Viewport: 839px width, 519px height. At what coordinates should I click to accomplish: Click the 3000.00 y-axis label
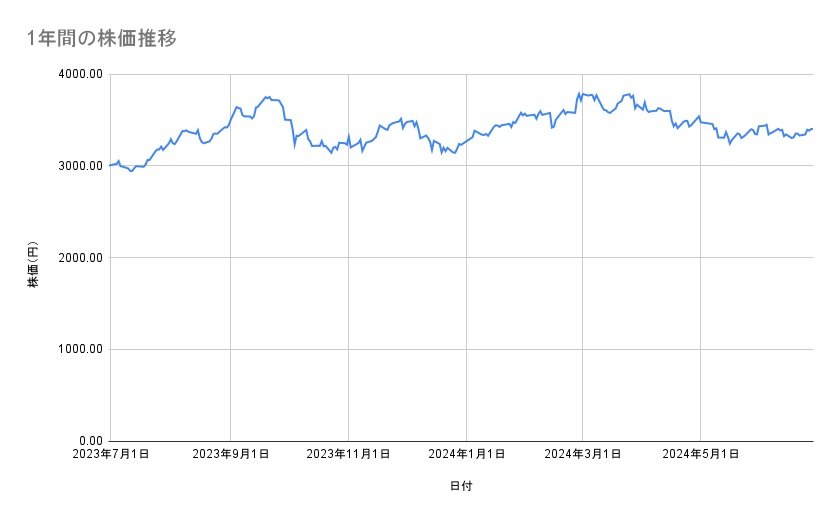[x=79, y=166]
